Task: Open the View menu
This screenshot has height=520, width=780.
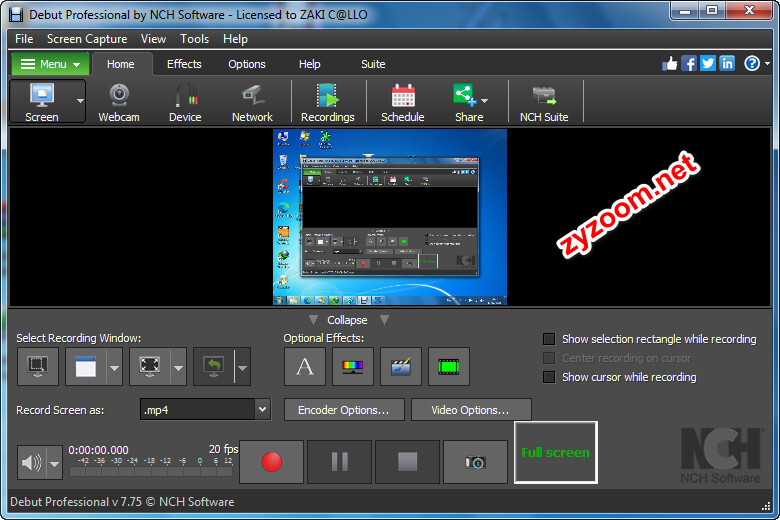Action: (x=153, y=39)
